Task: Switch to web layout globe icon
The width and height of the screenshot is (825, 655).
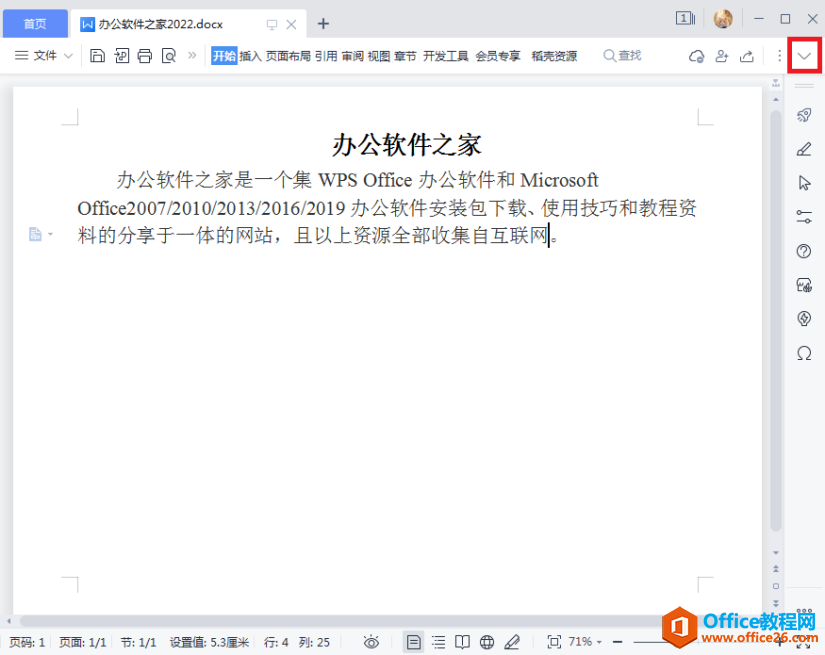Action: 487,642
